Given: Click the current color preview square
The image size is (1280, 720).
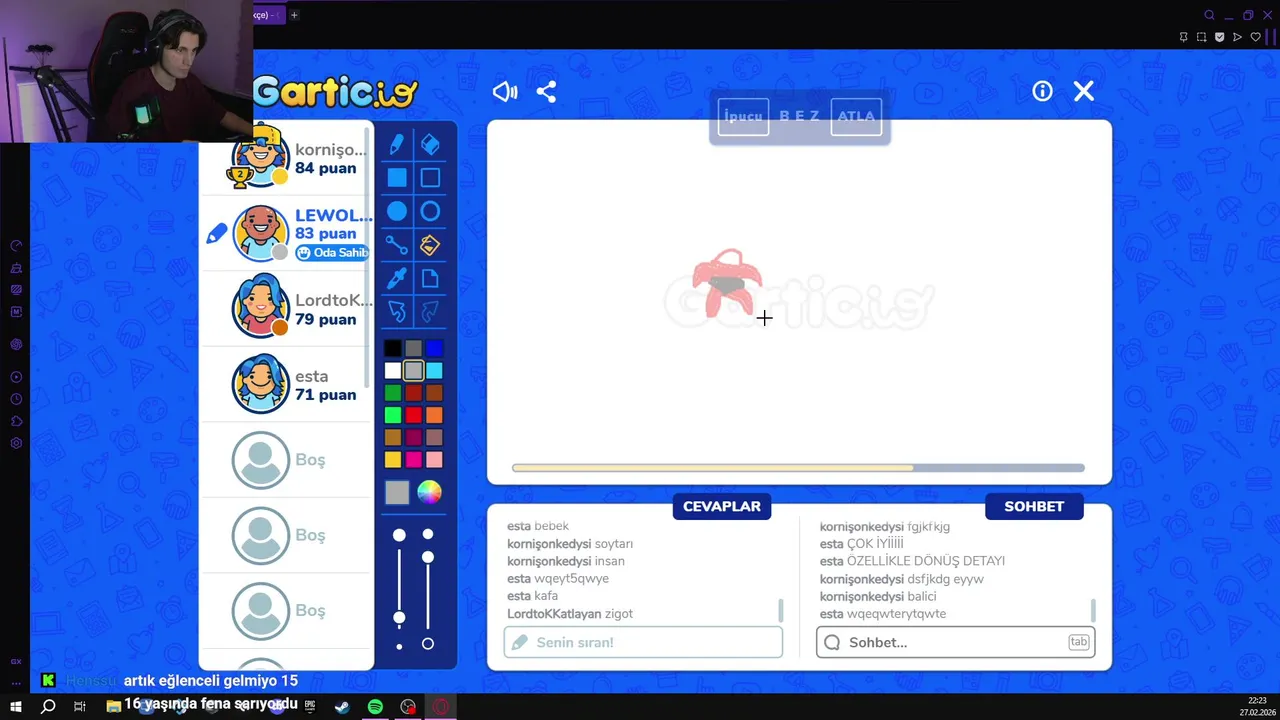Looking at the screenshot, I should 397,492.
